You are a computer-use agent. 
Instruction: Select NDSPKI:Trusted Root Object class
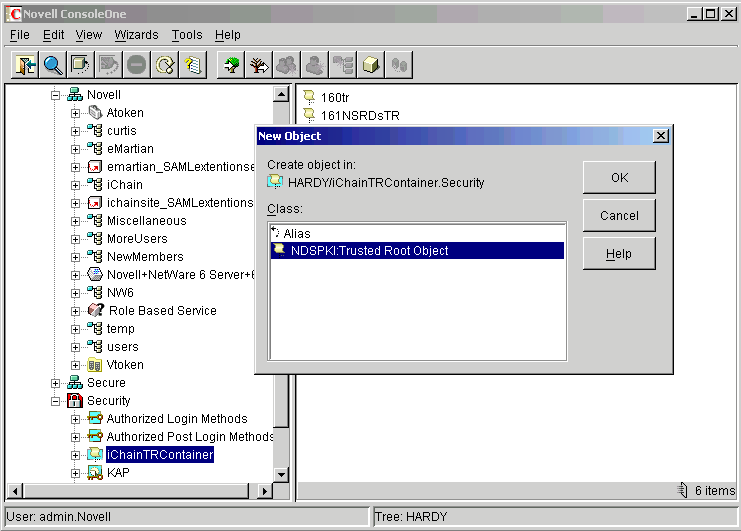pyautogui.click(x=417, y=250)
